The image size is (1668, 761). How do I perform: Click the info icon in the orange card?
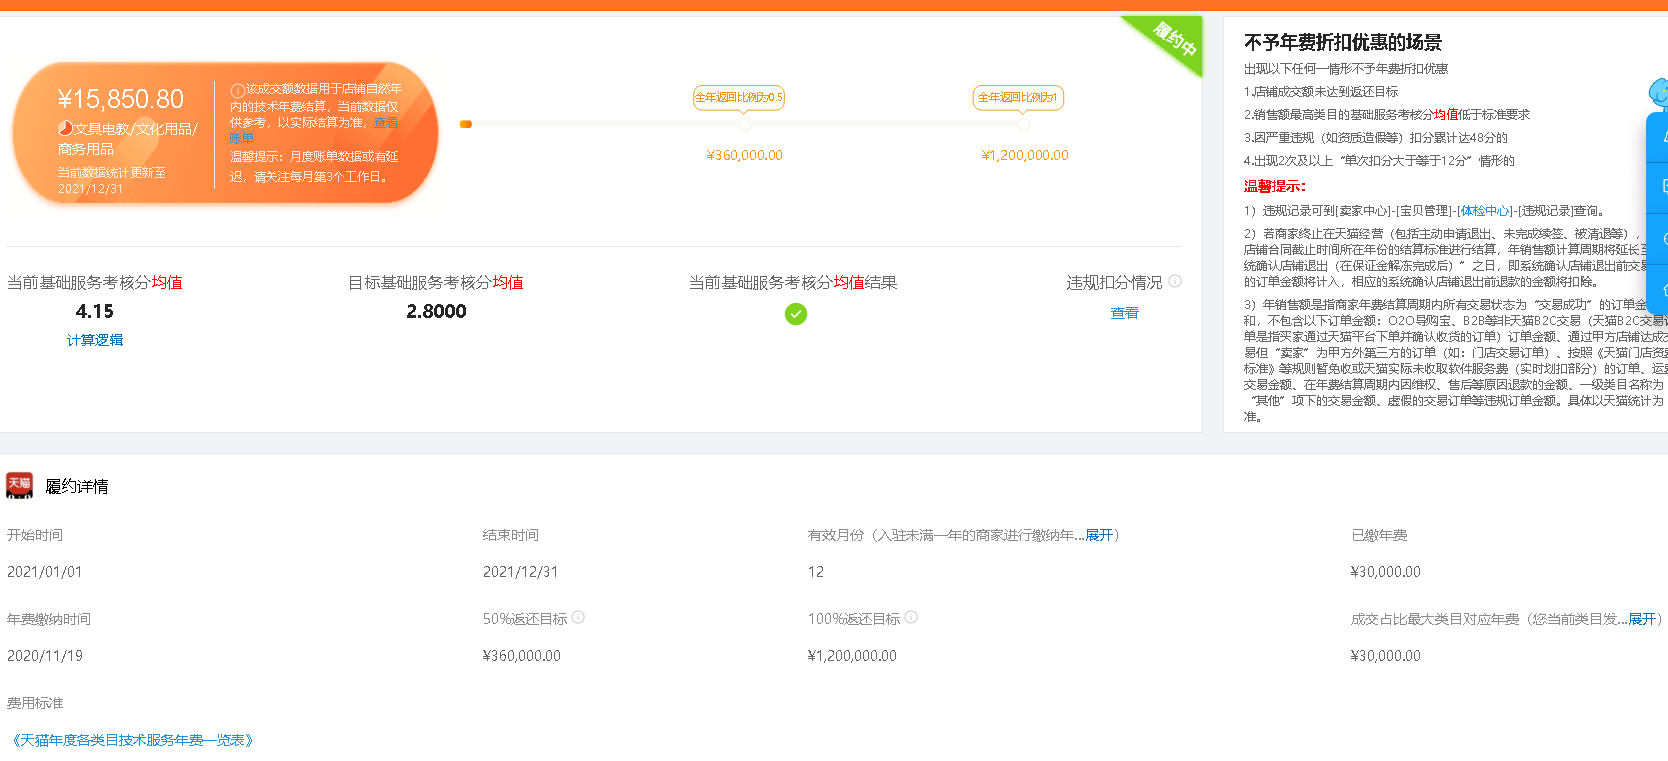238,90
